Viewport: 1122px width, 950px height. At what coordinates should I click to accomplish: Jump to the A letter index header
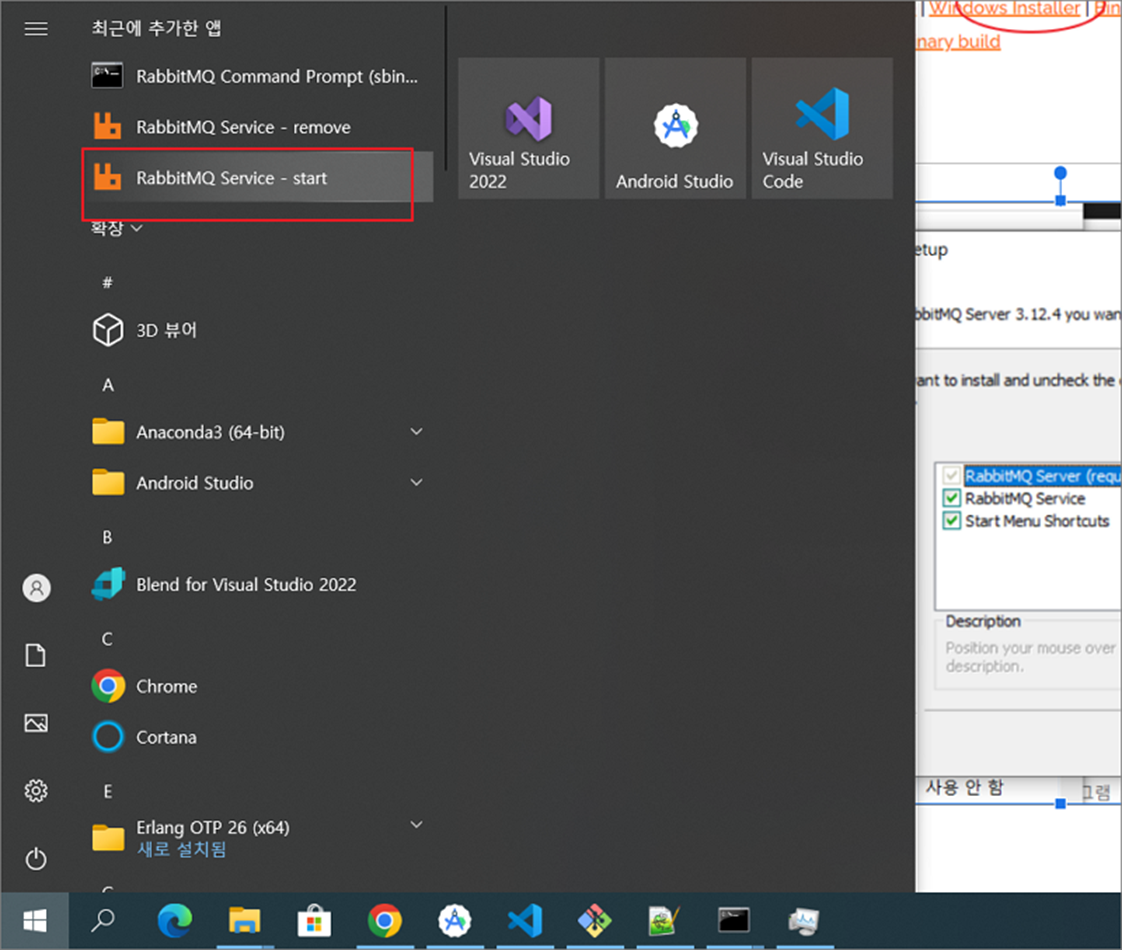(x=107, y=385)
